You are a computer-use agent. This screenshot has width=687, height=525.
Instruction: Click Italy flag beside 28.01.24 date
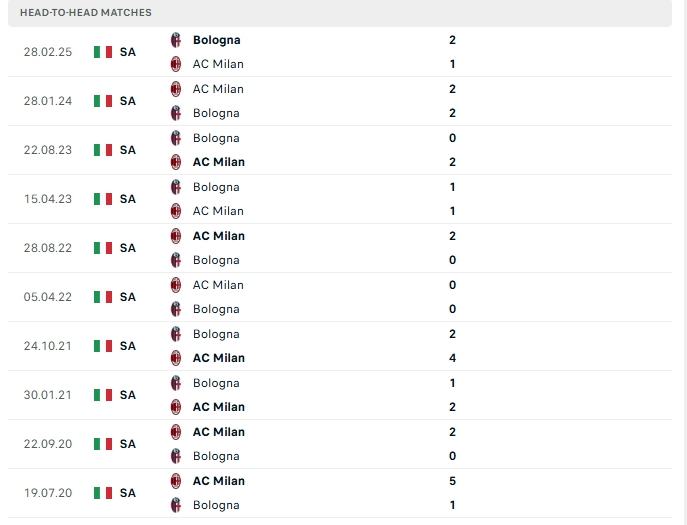(x=103, y=101)
